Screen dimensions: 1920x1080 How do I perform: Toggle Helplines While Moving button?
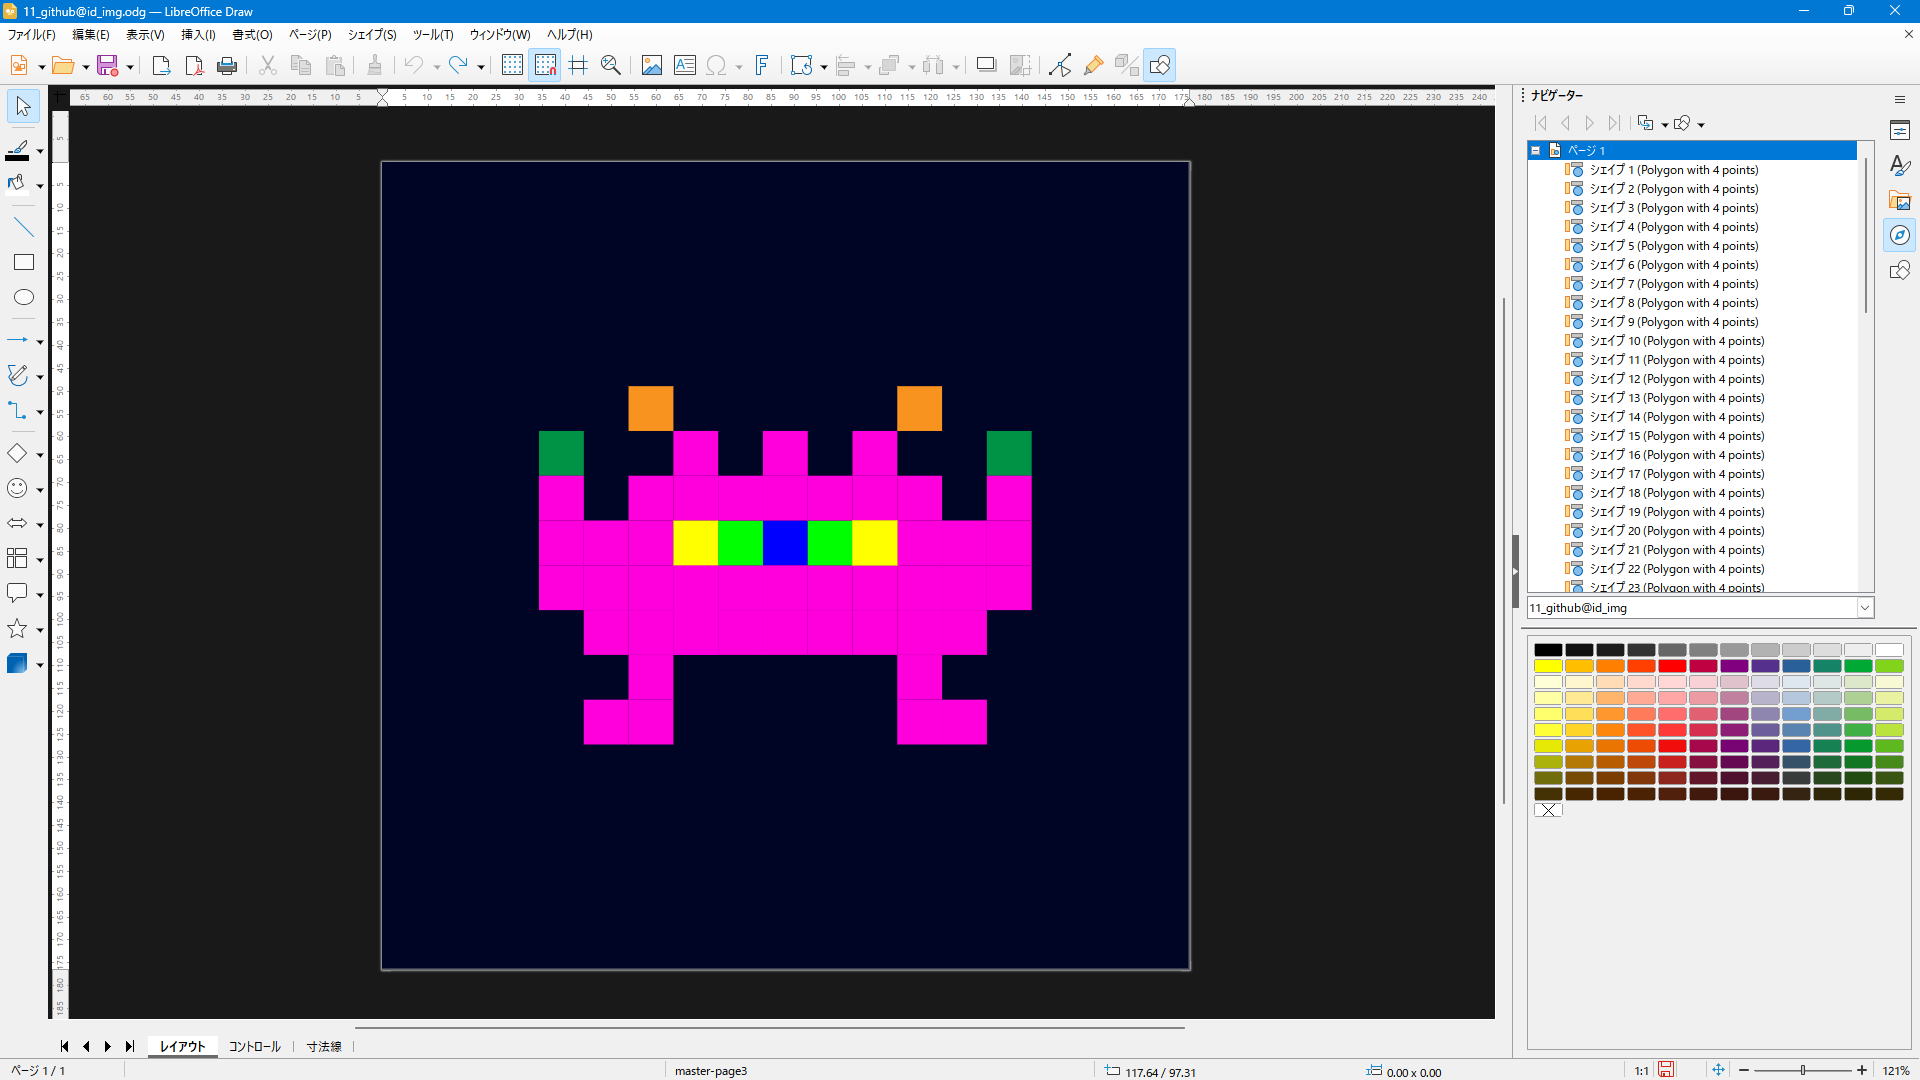(578, 66)
